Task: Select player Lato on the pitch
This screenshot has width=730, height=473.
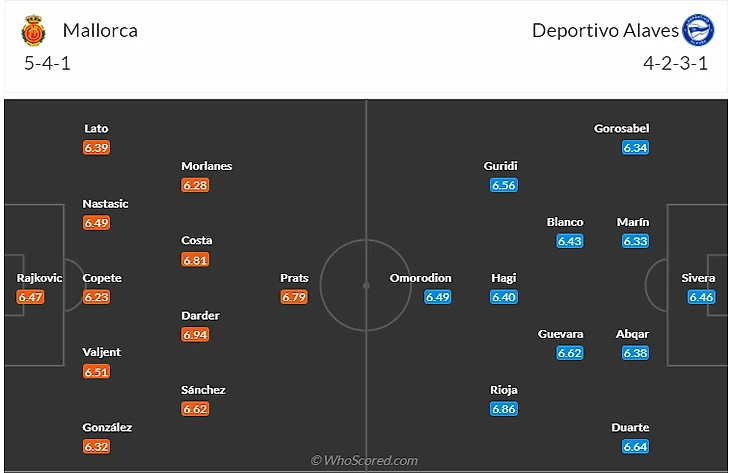Action: click(x=97, y=129)
